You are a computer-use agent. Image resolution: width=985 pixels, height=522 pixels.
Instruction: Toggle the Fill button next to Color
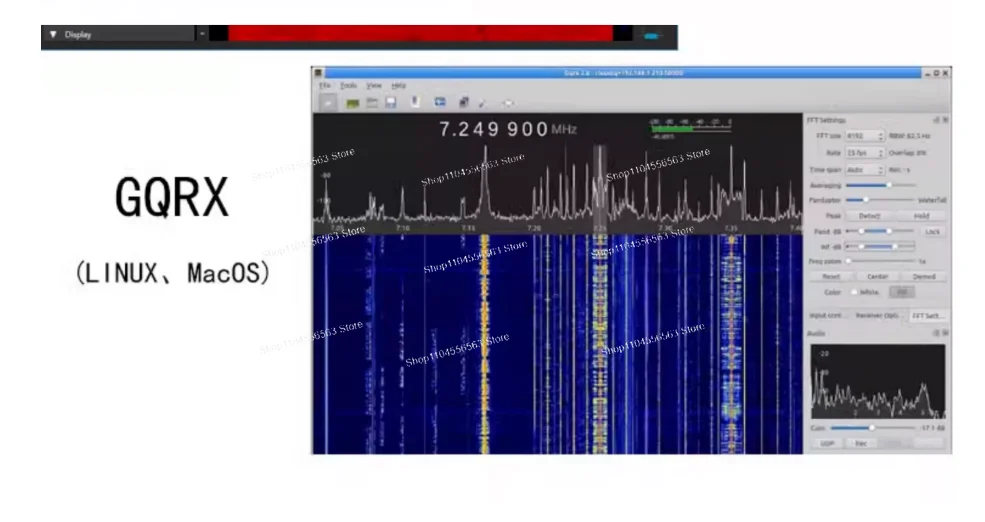[x=901, y=292]
